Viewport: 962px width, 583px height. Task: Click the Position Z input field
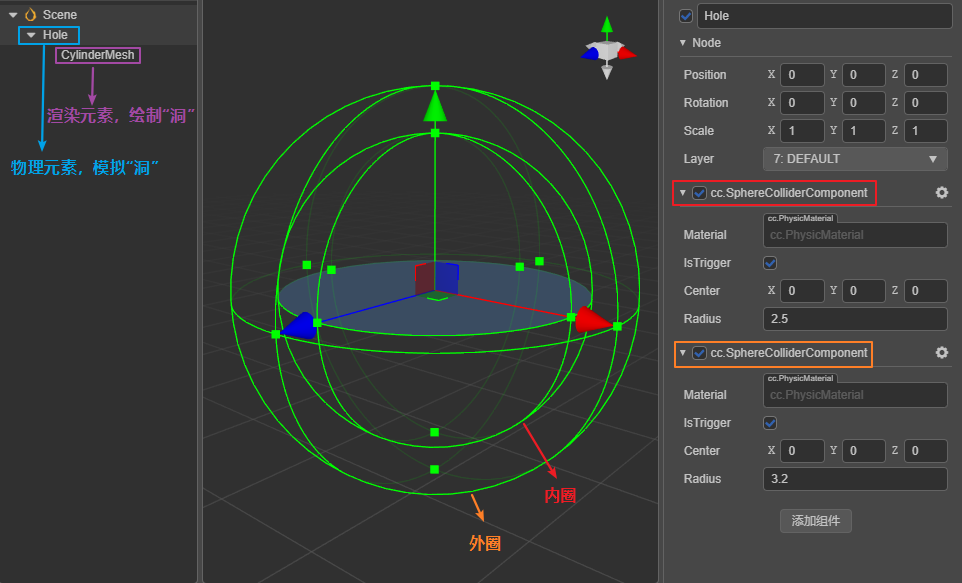(926, 75)
